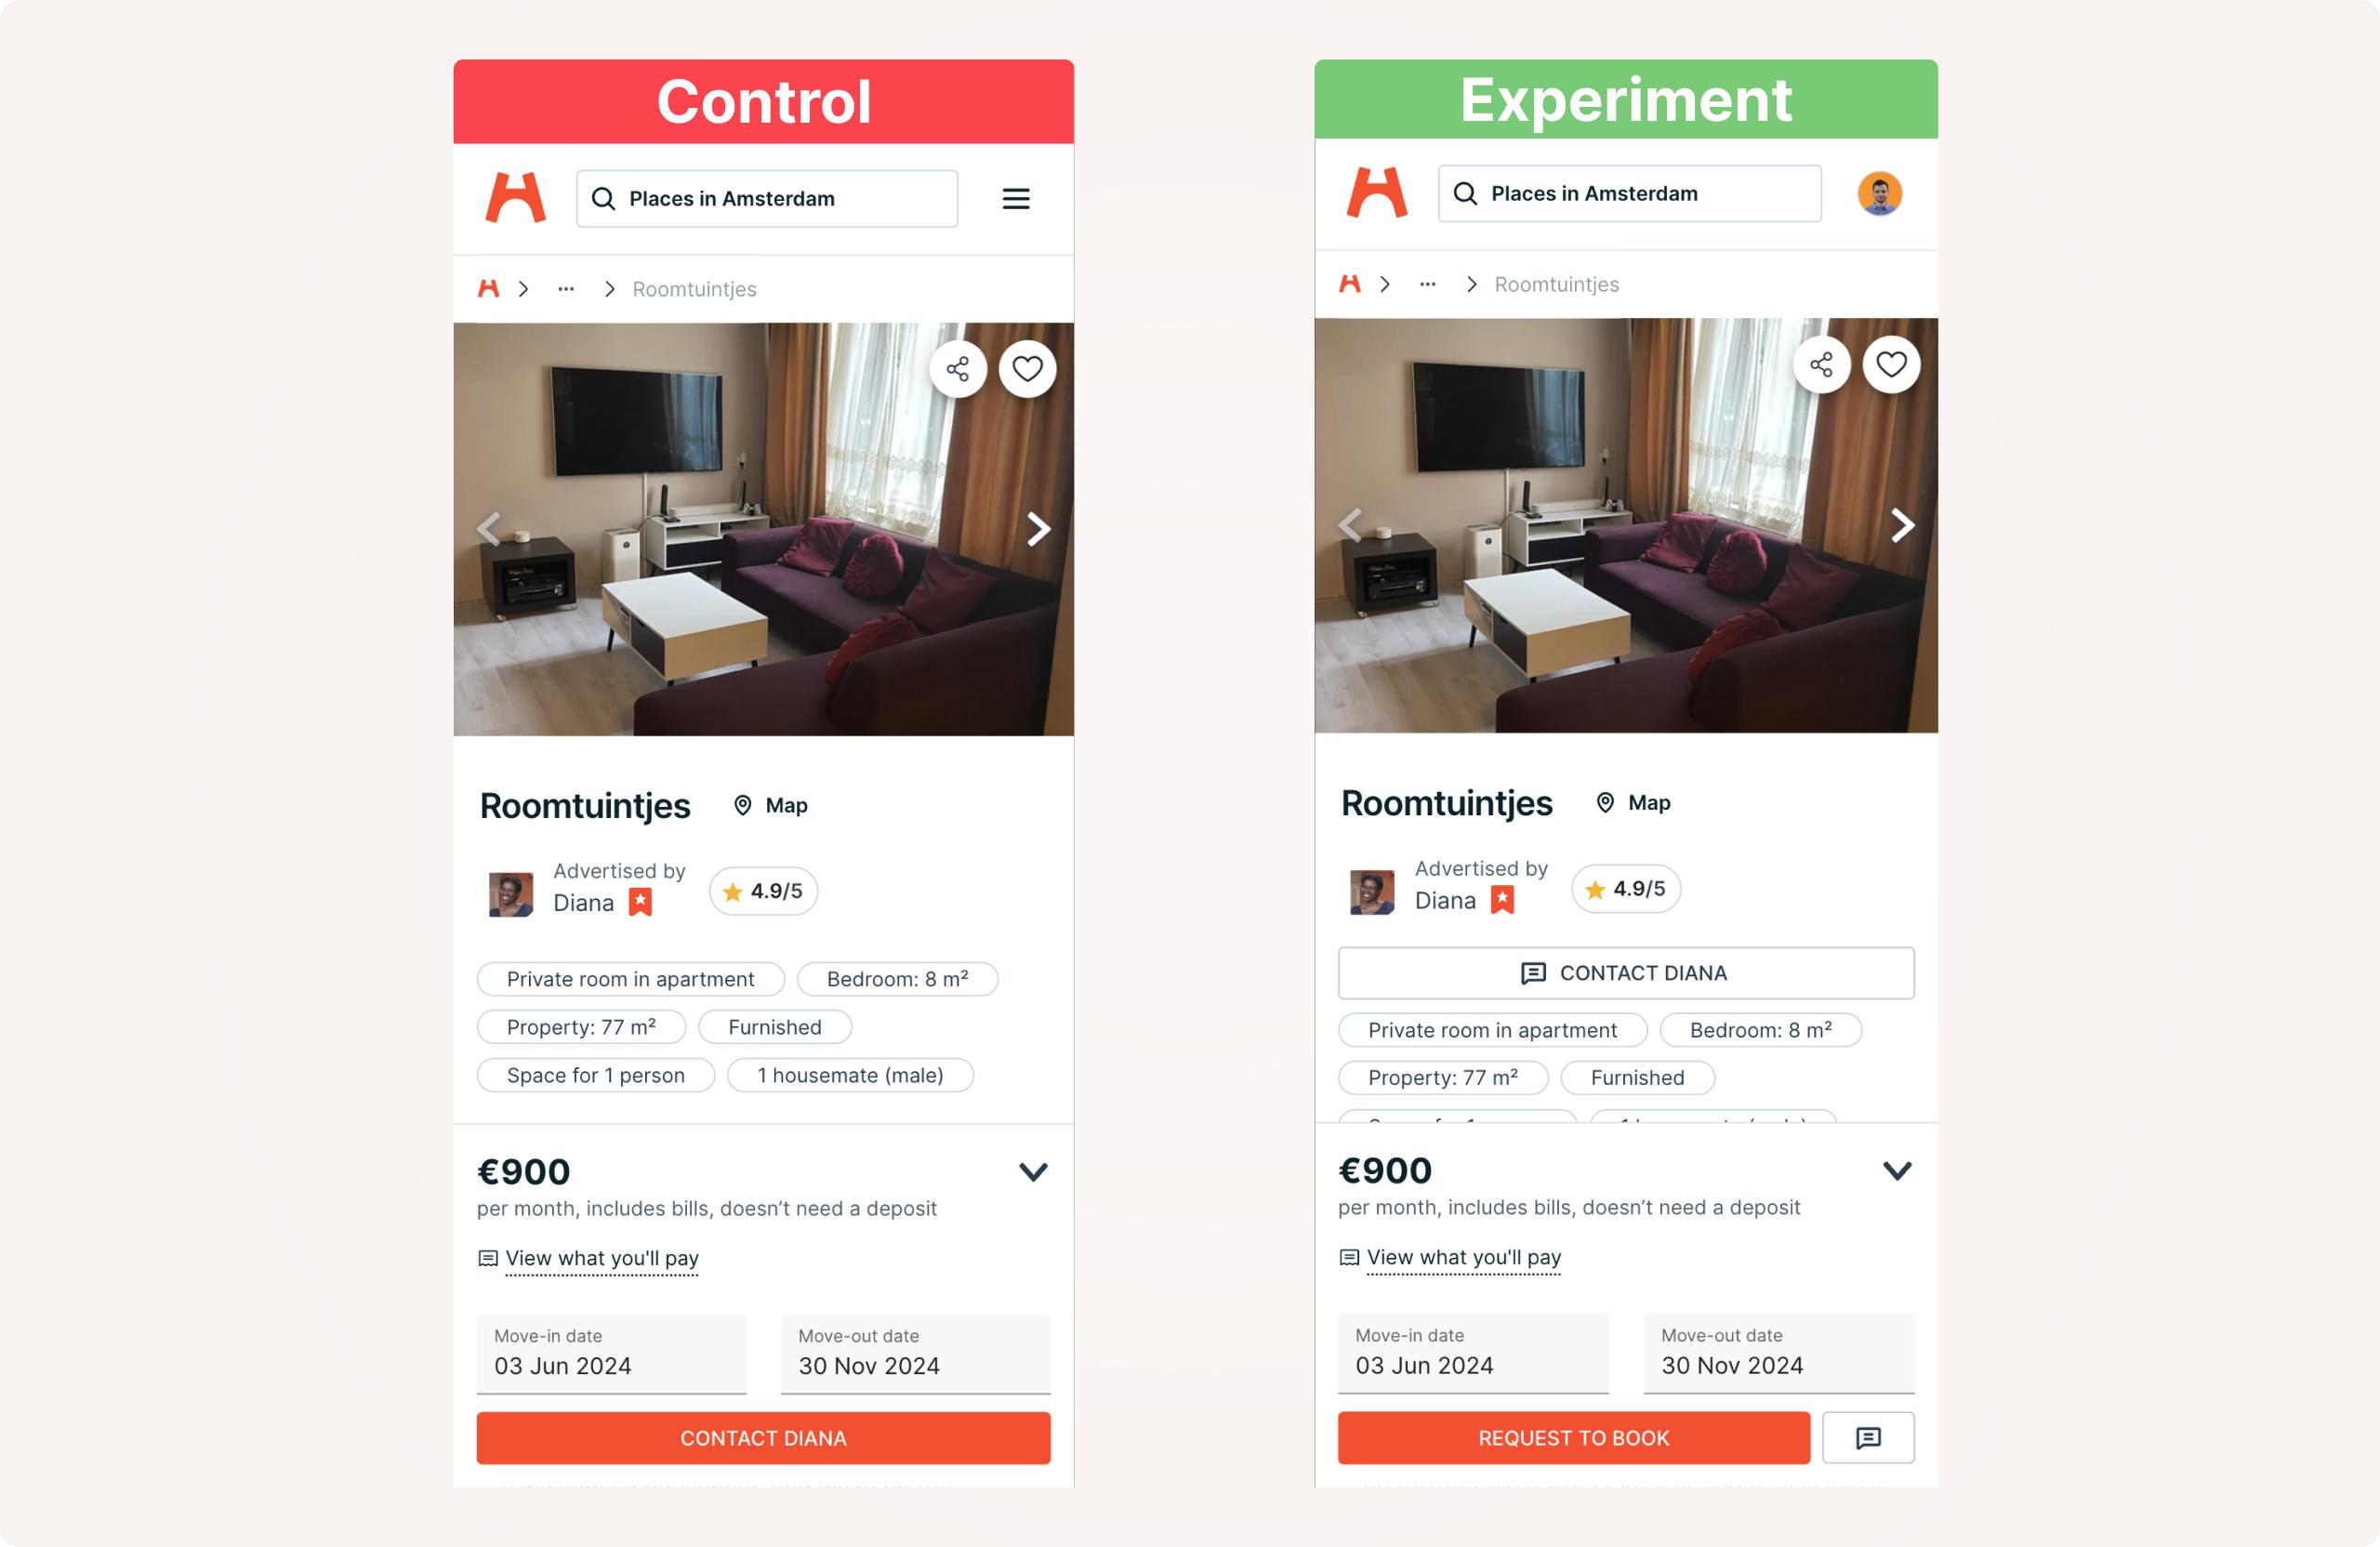Click chat icon button beside Request to Book
The image size is (2380, 1547).
1868,1438
